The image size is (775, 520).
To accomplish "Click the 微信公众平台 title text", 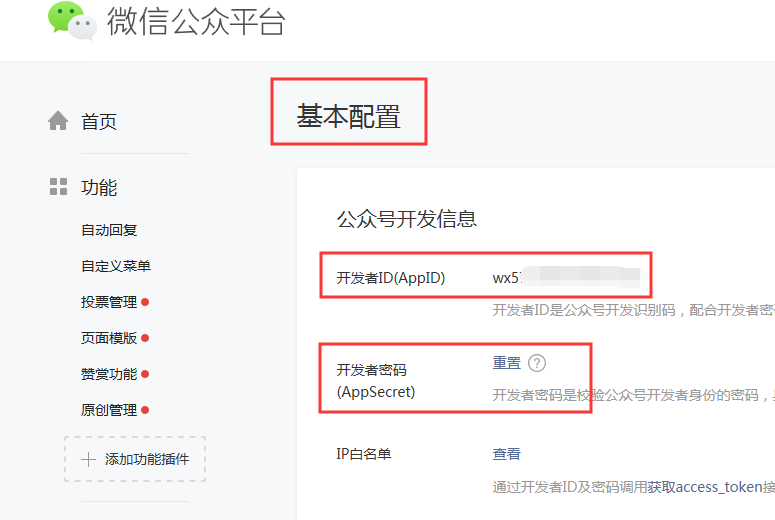I will [x=196, y=21].
